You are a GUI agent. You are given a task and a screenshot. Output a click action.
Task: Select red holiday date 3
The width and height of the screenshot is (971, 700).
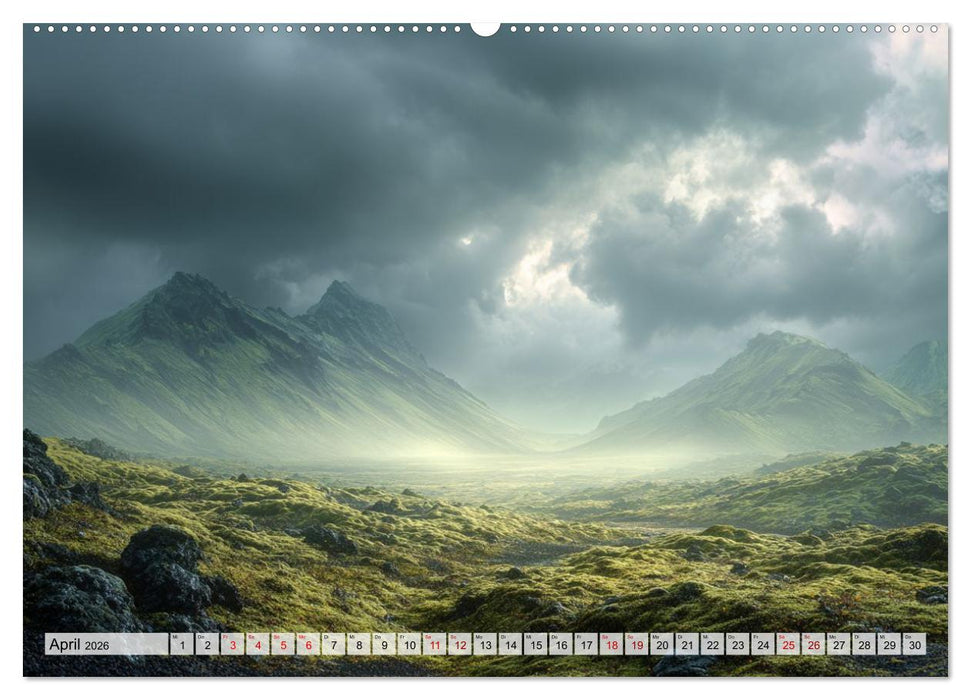(232, 645)
